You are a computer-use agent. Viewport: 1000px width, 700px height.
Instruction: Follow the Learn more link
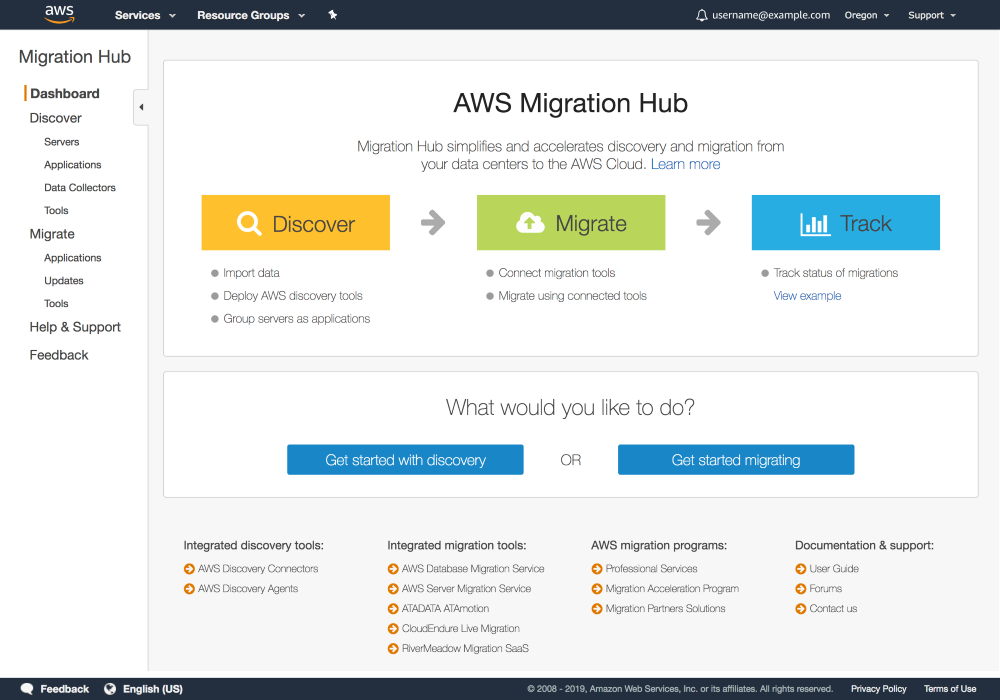(x=685, y=164)
